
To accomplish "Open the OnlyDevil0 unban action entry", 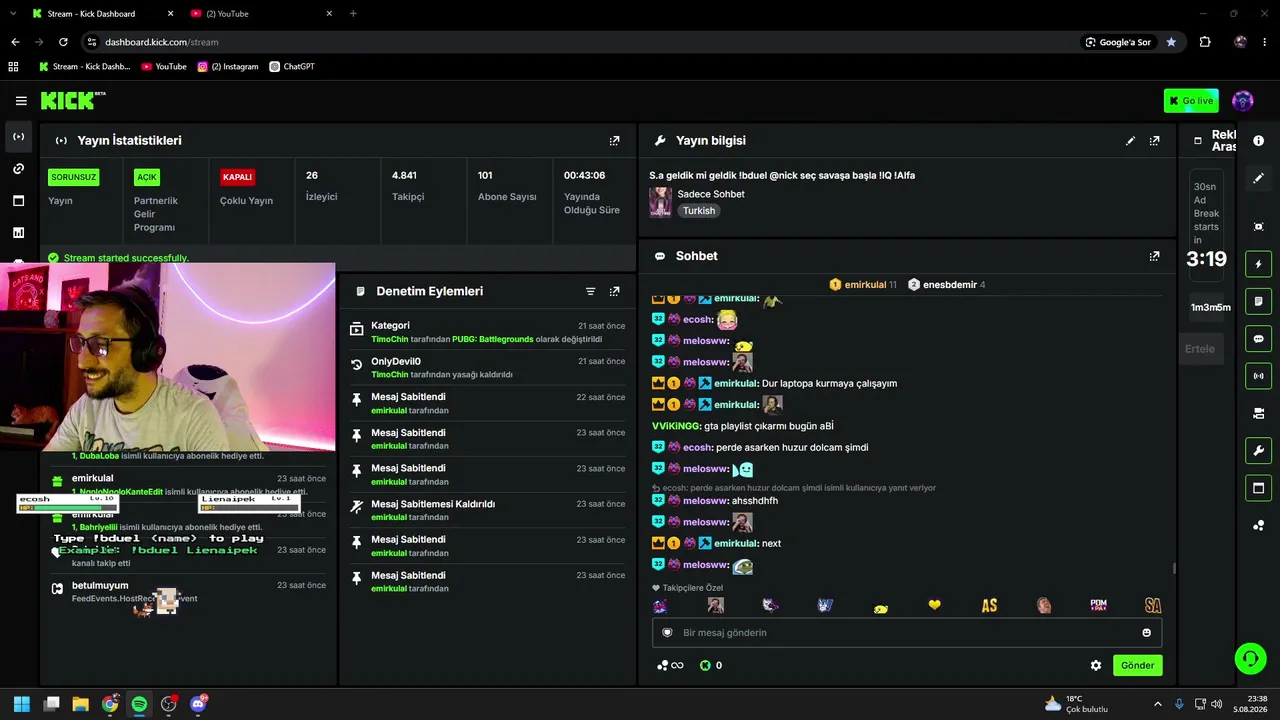I will click(x=487, y=368).
